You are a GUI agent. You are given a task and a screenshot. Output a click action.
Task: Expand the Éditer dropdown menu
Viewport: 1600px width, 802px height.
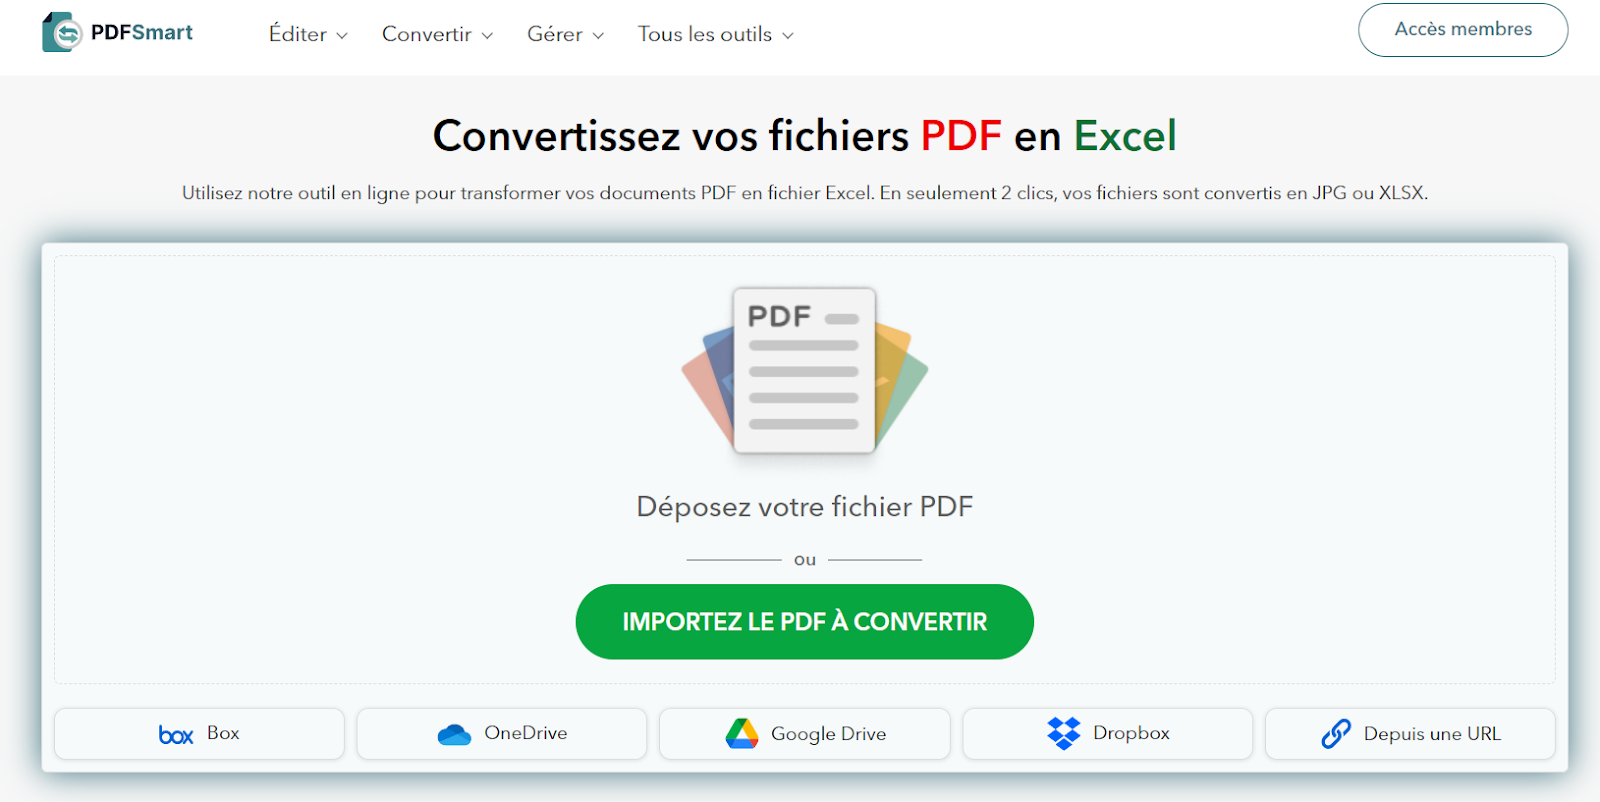point(306,34)
